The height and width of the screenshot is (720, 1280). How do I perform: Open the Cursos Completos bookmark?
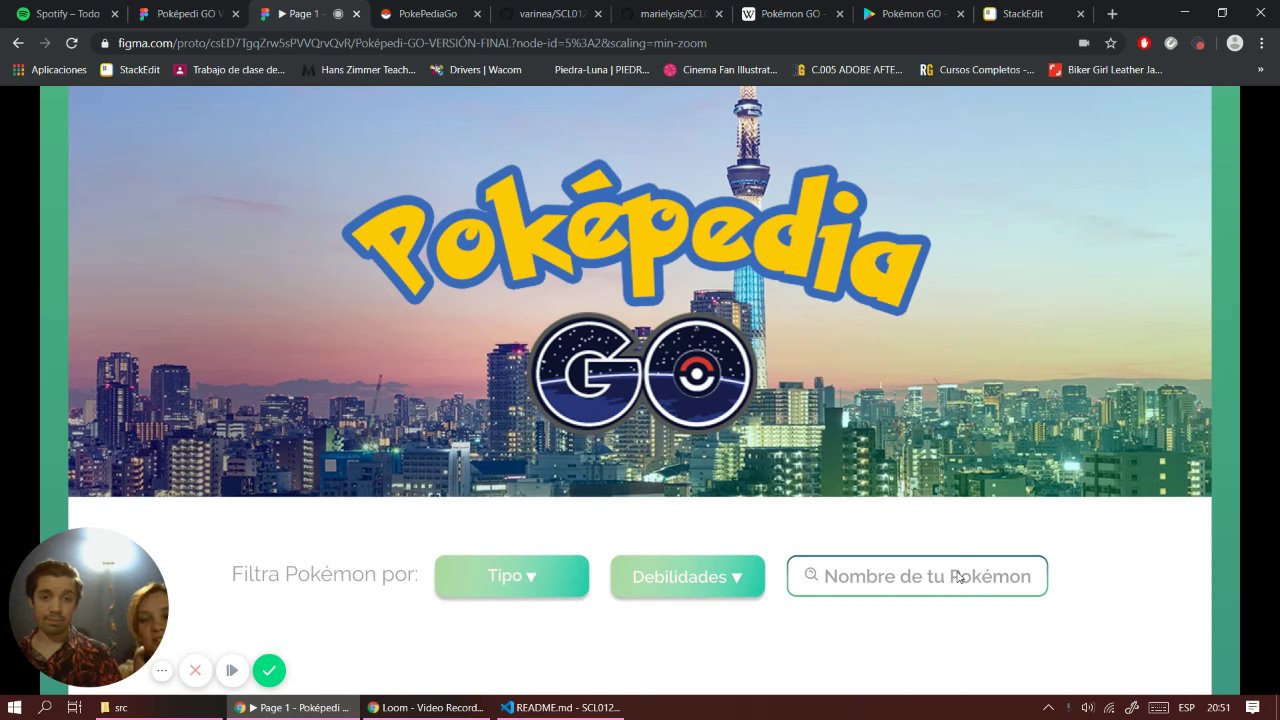[977, 70]
